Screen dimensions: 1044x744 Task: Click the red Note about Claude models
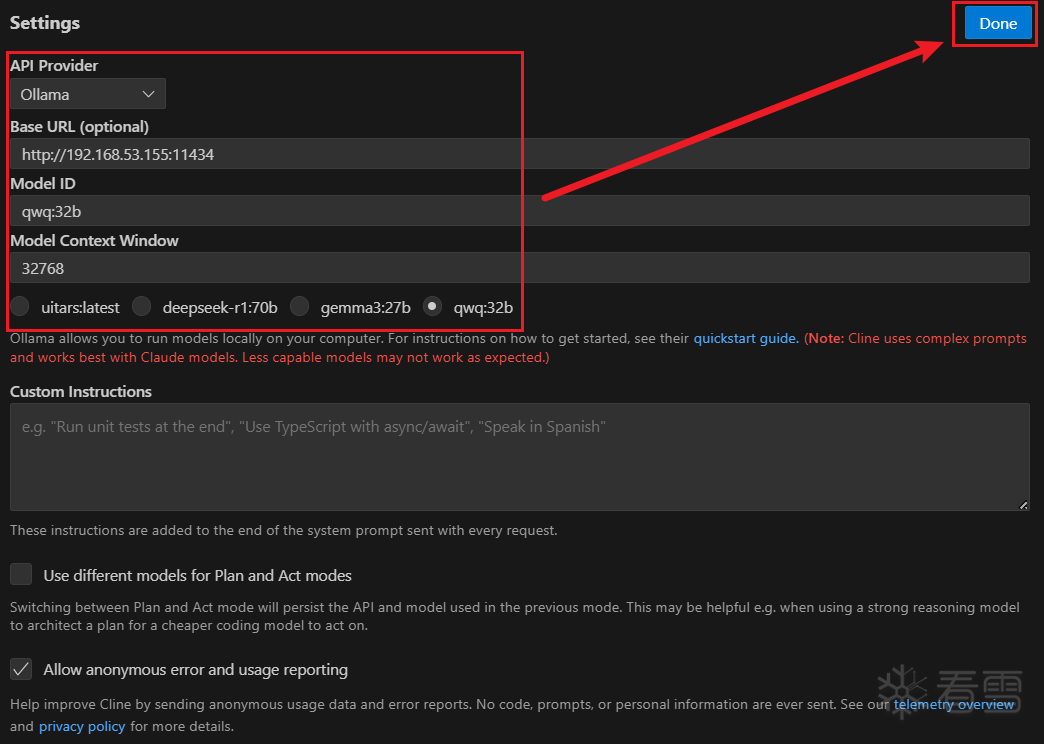[x=518, y=348]
